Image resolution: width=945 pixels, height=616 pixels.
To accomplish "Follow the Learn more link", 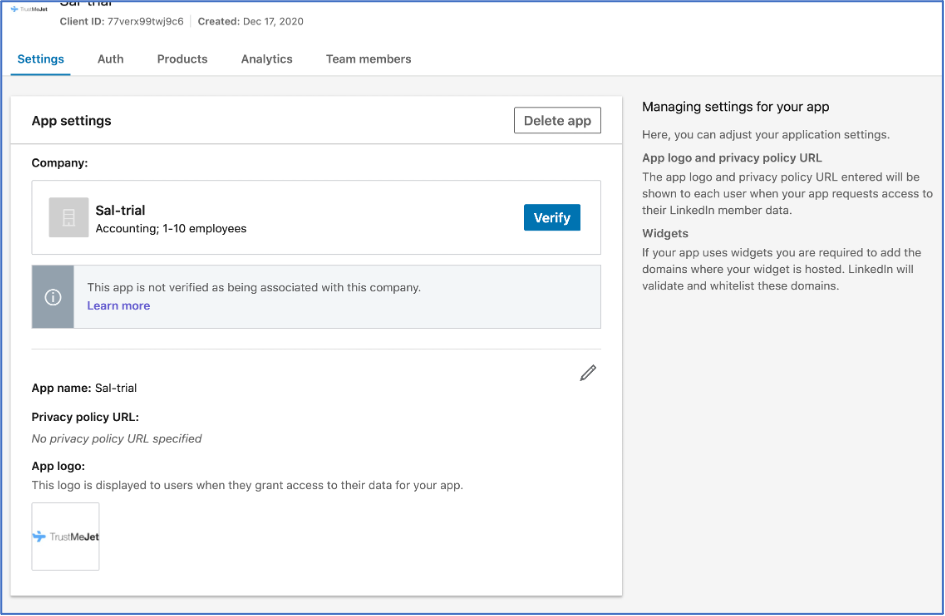I will coord(119,306).
